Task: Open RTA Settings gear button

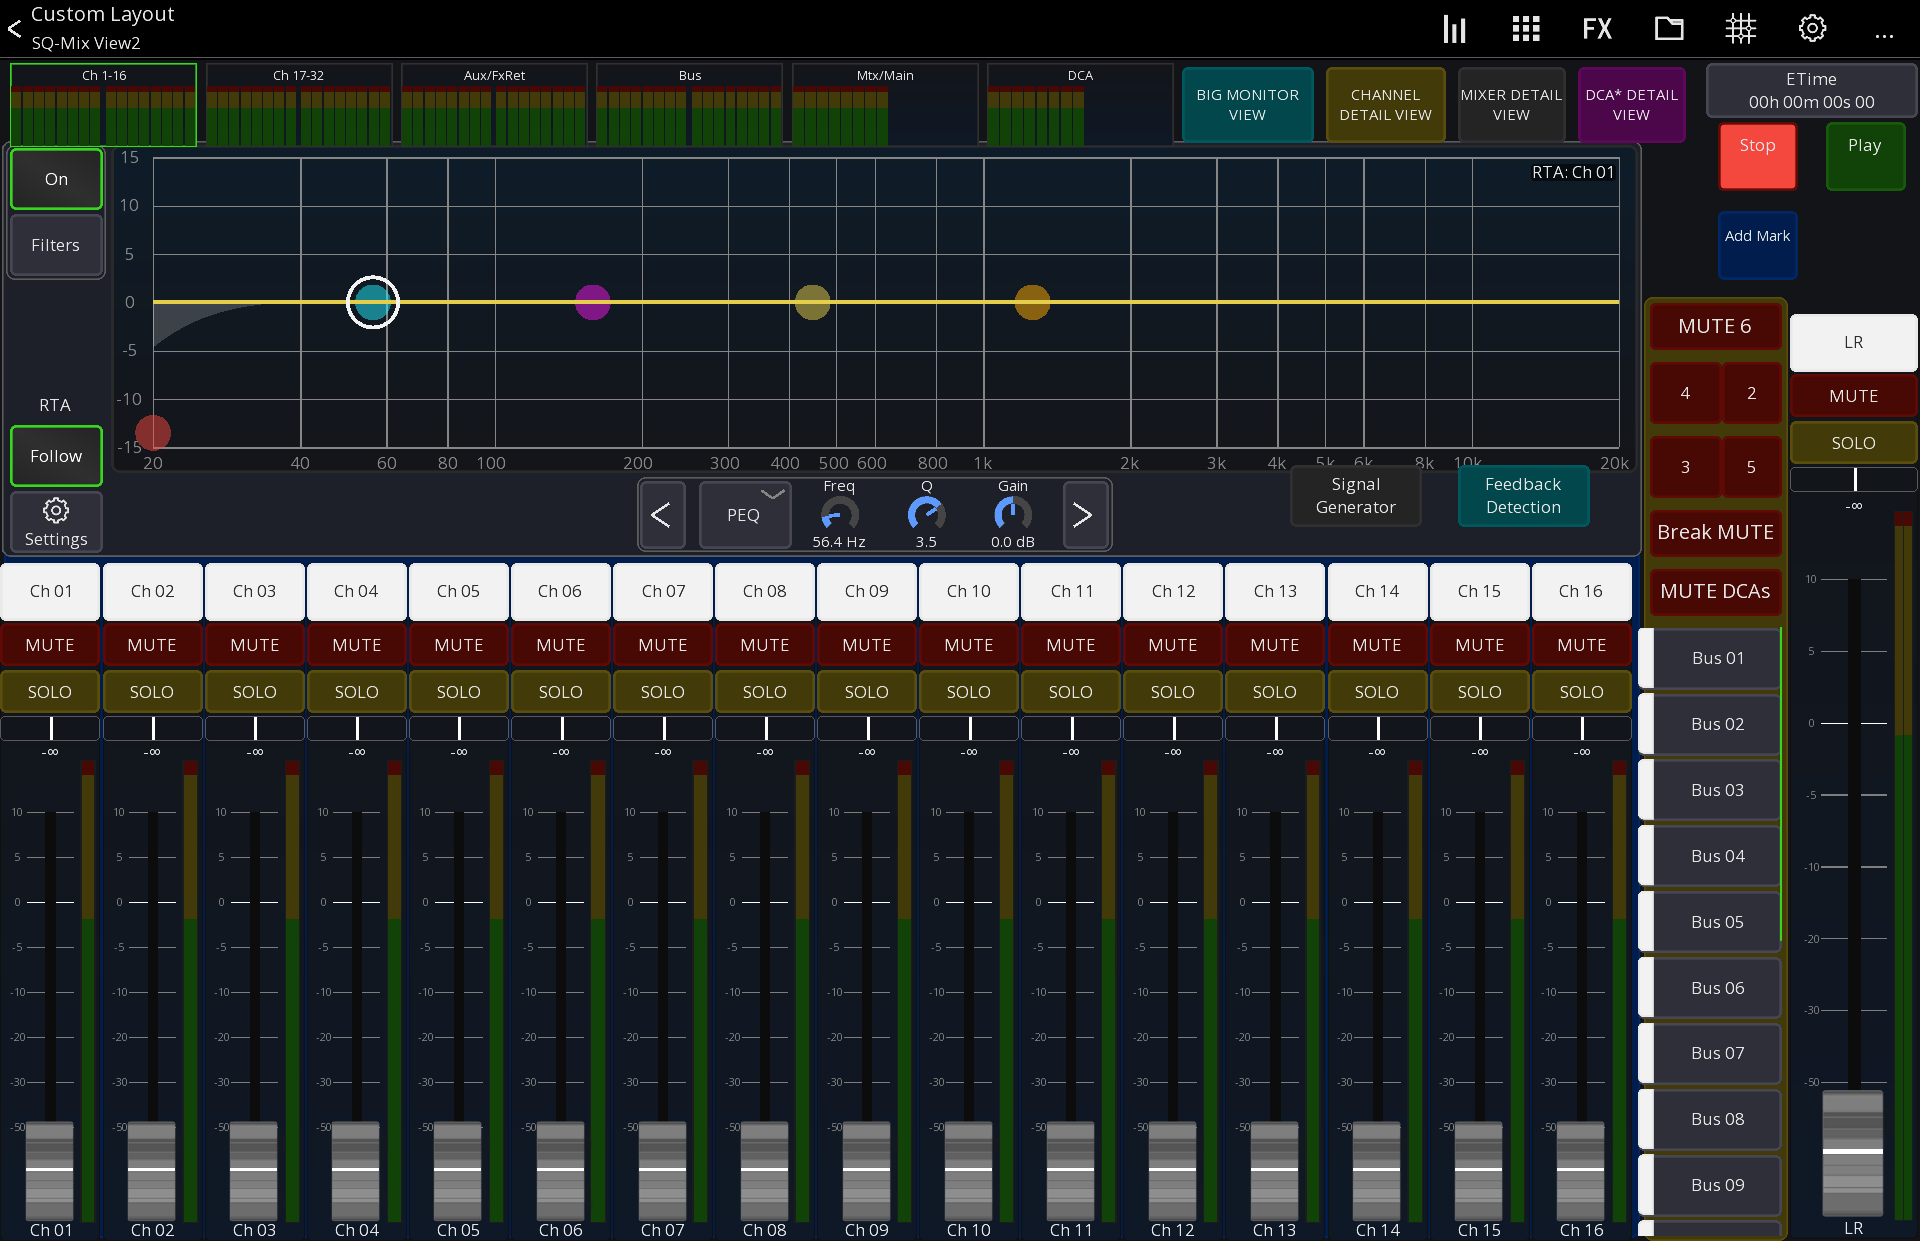Action: click(56, 522)
